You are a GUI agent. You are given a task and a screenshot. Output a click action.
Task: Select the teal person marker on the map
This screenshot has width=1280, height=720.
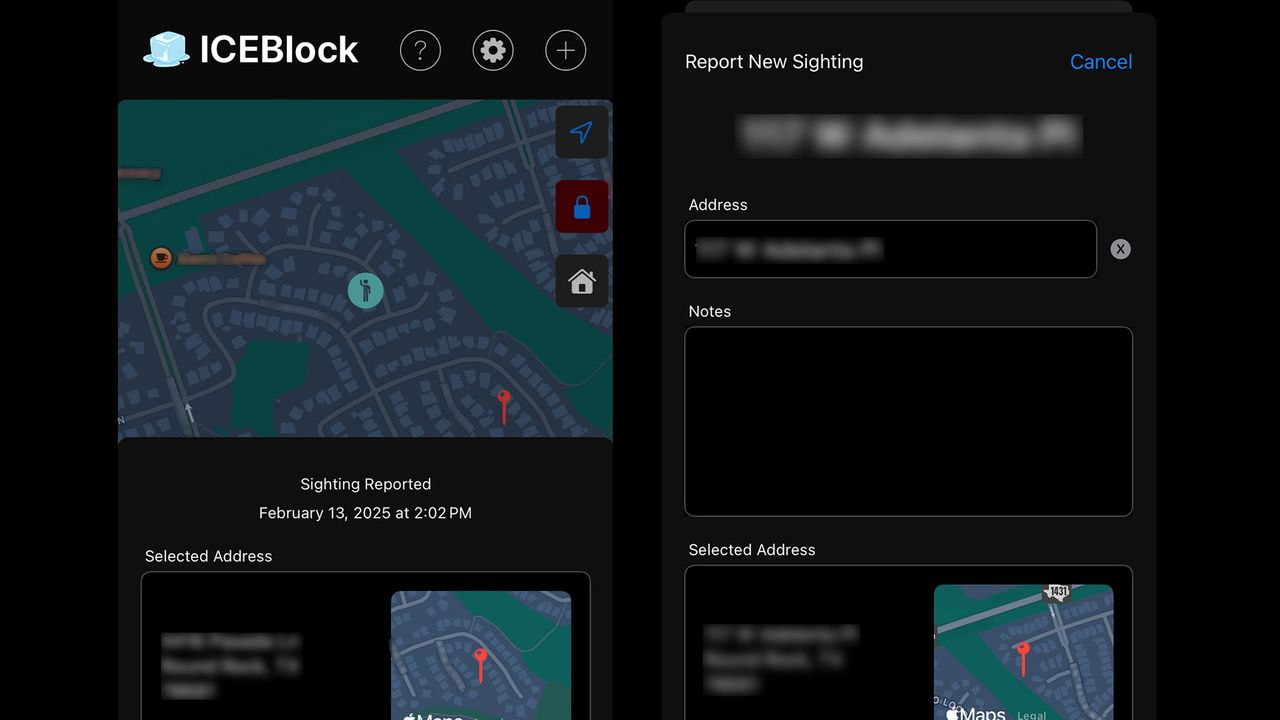click(x=365, y=290)
